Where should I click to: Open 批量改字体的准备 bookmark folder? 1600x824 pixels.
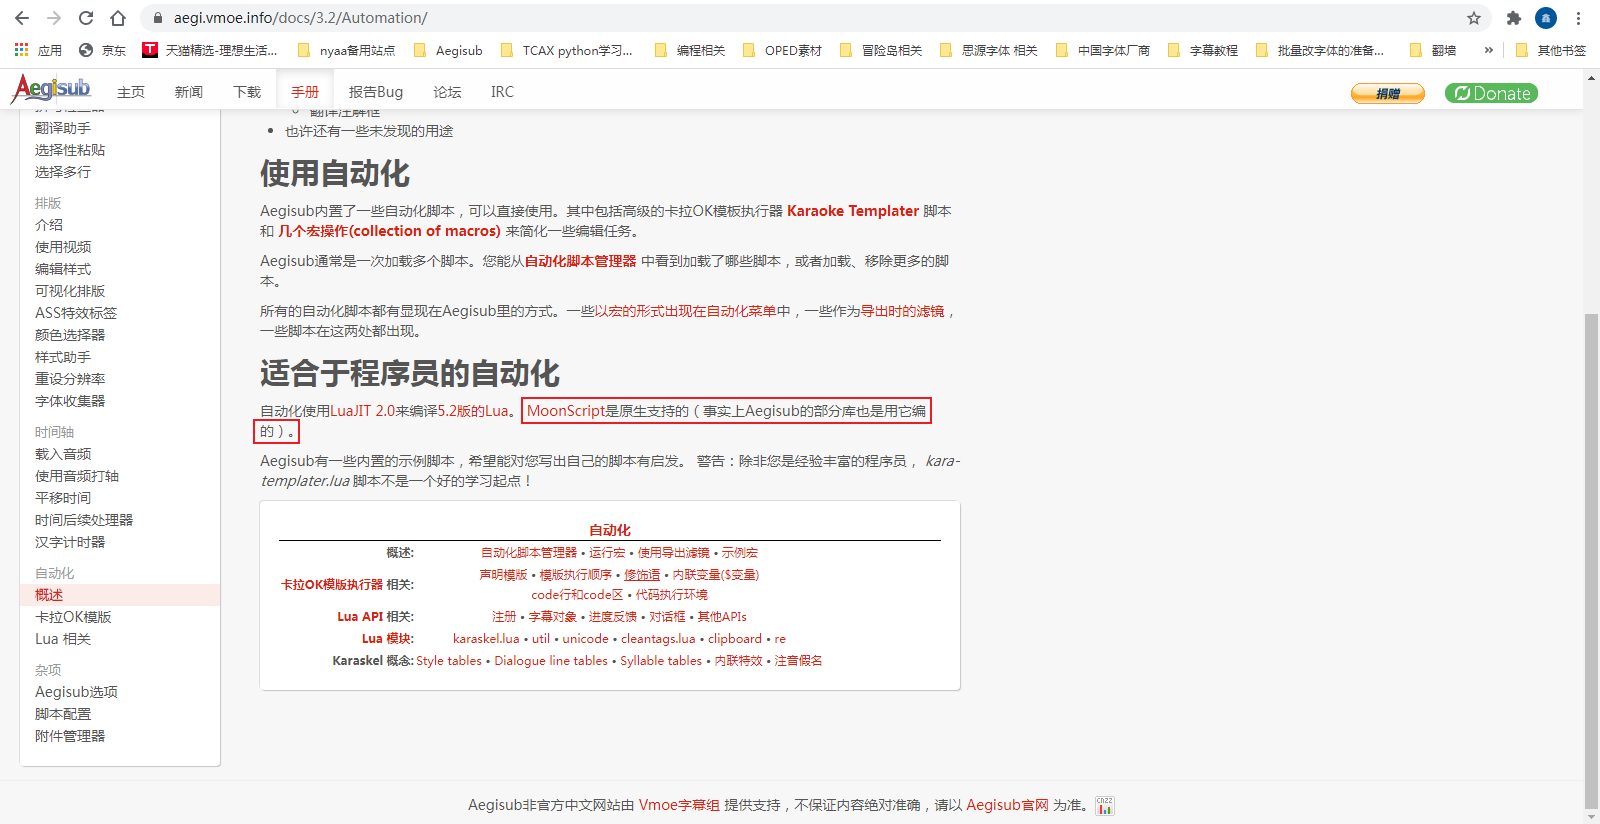click(x=1320, y=50)
